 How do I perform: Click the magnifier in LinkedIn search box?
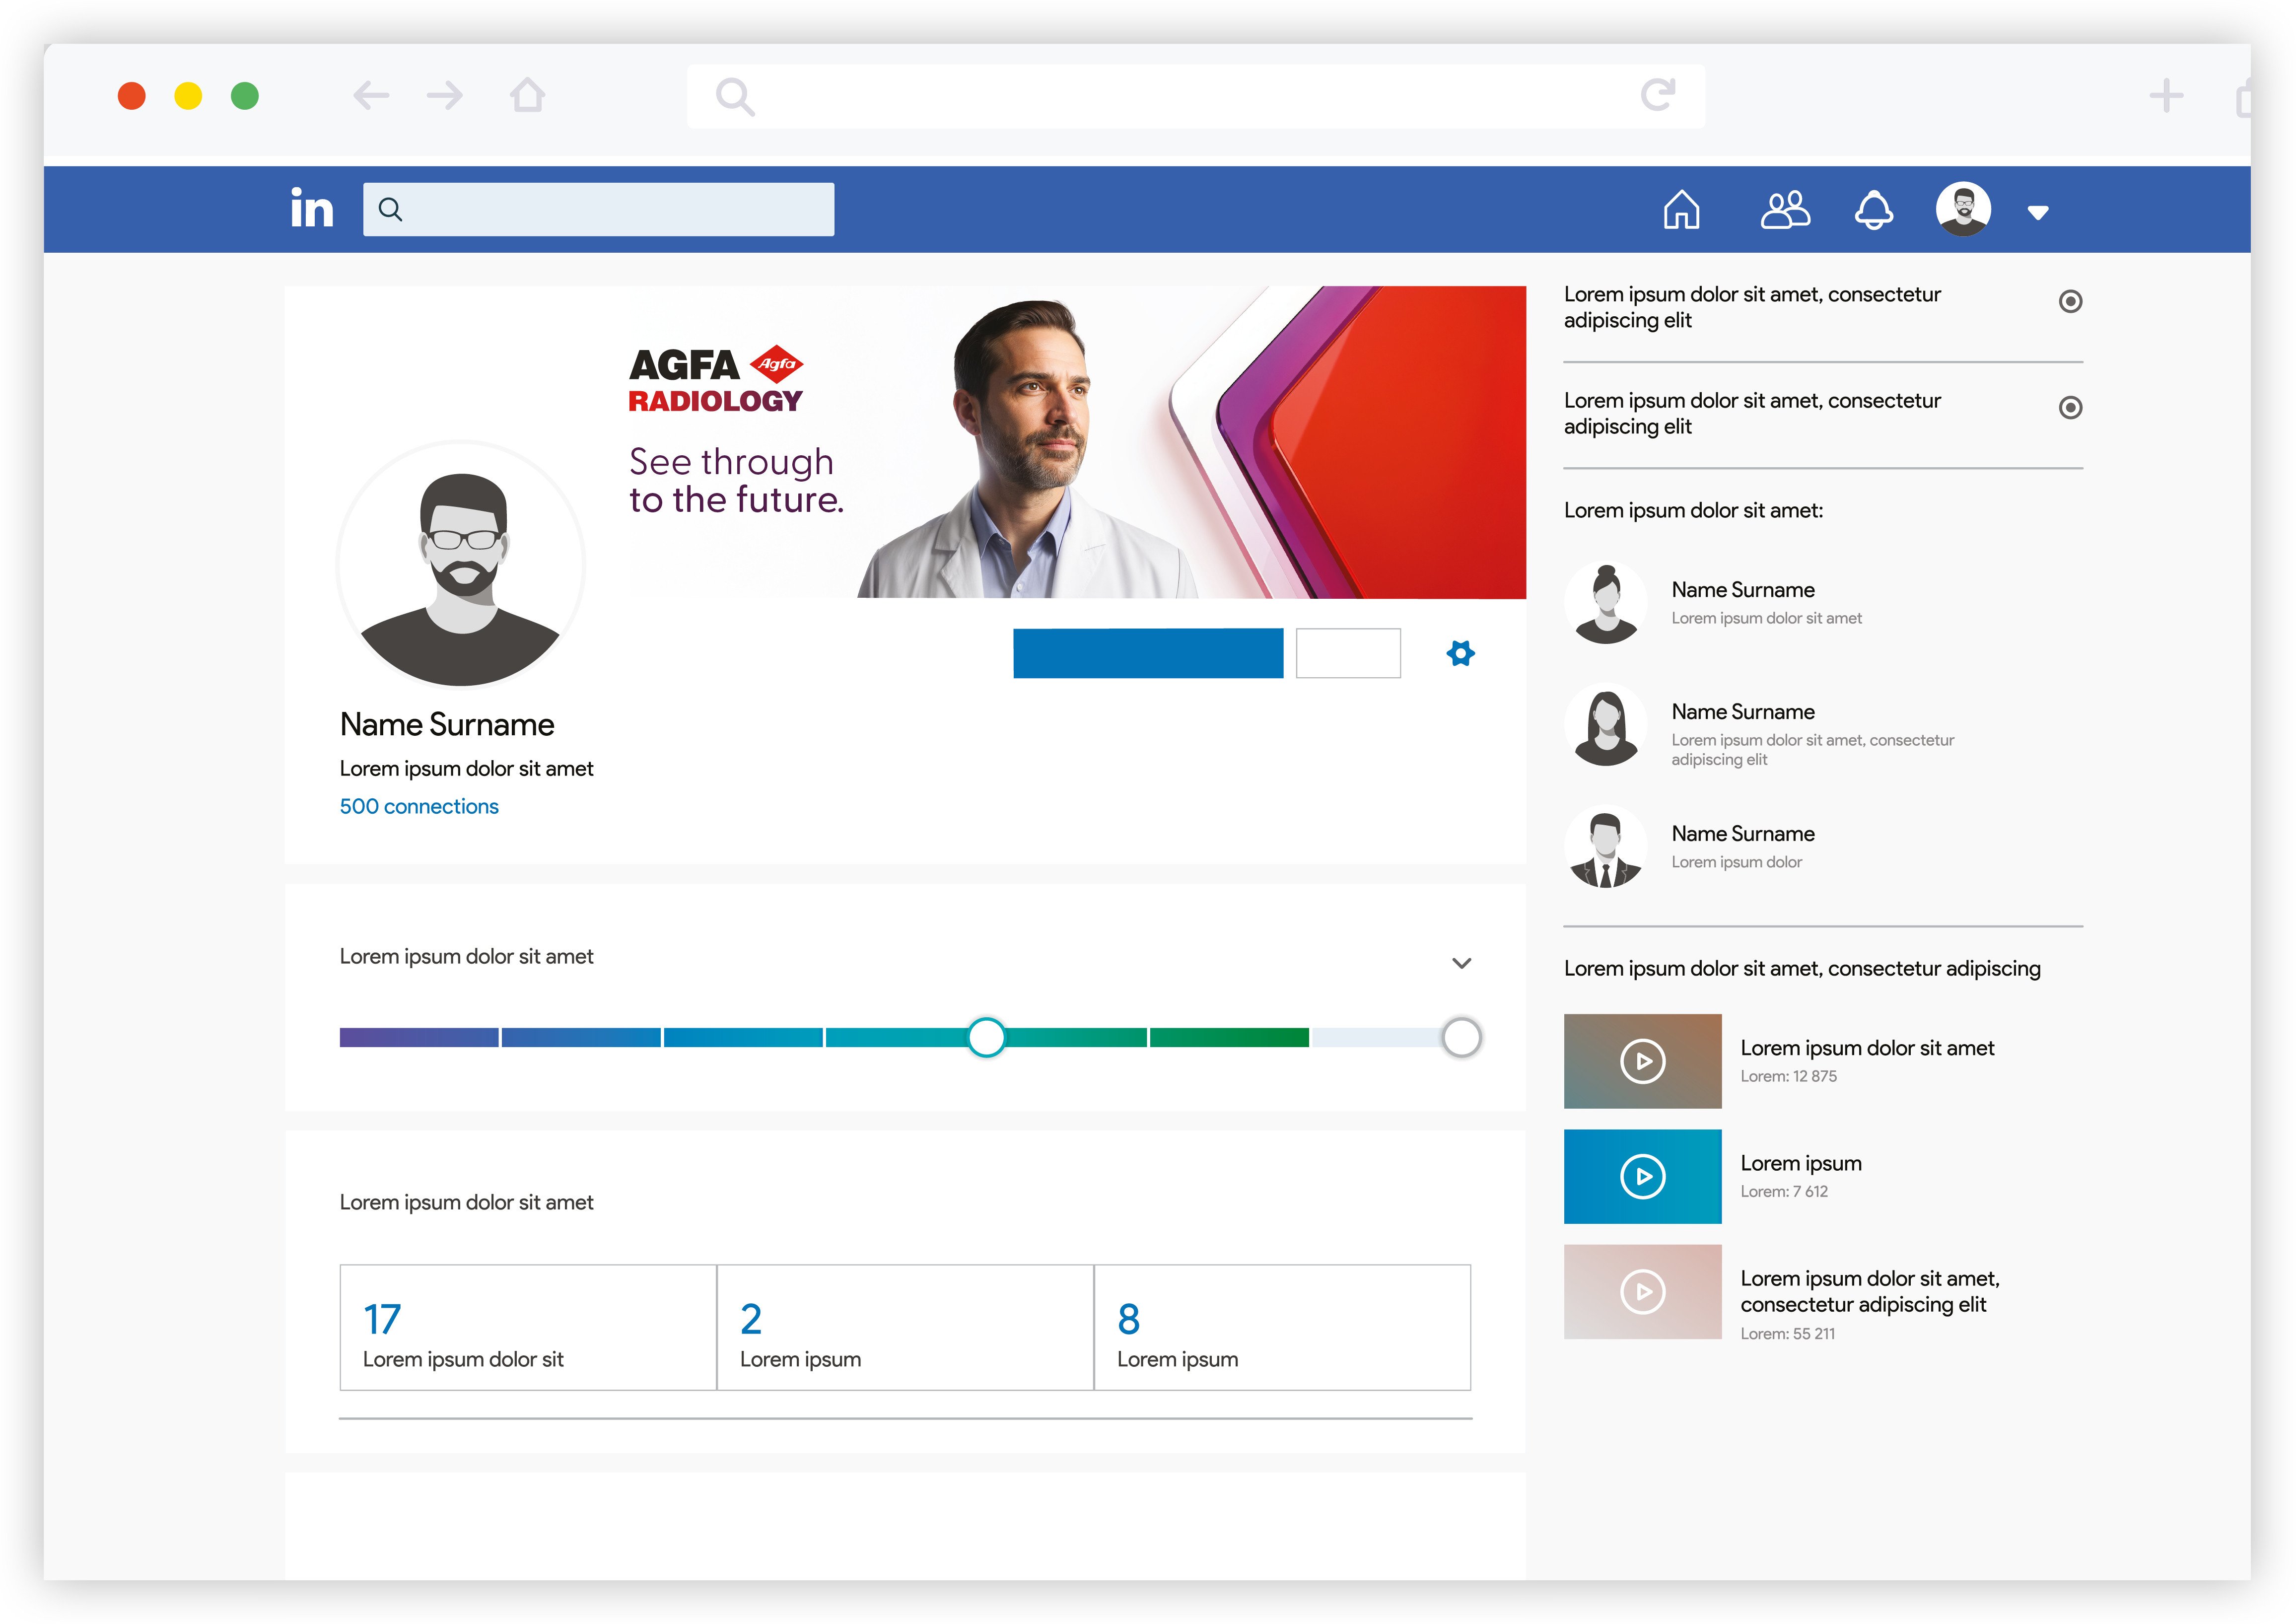tap(390, 209)
